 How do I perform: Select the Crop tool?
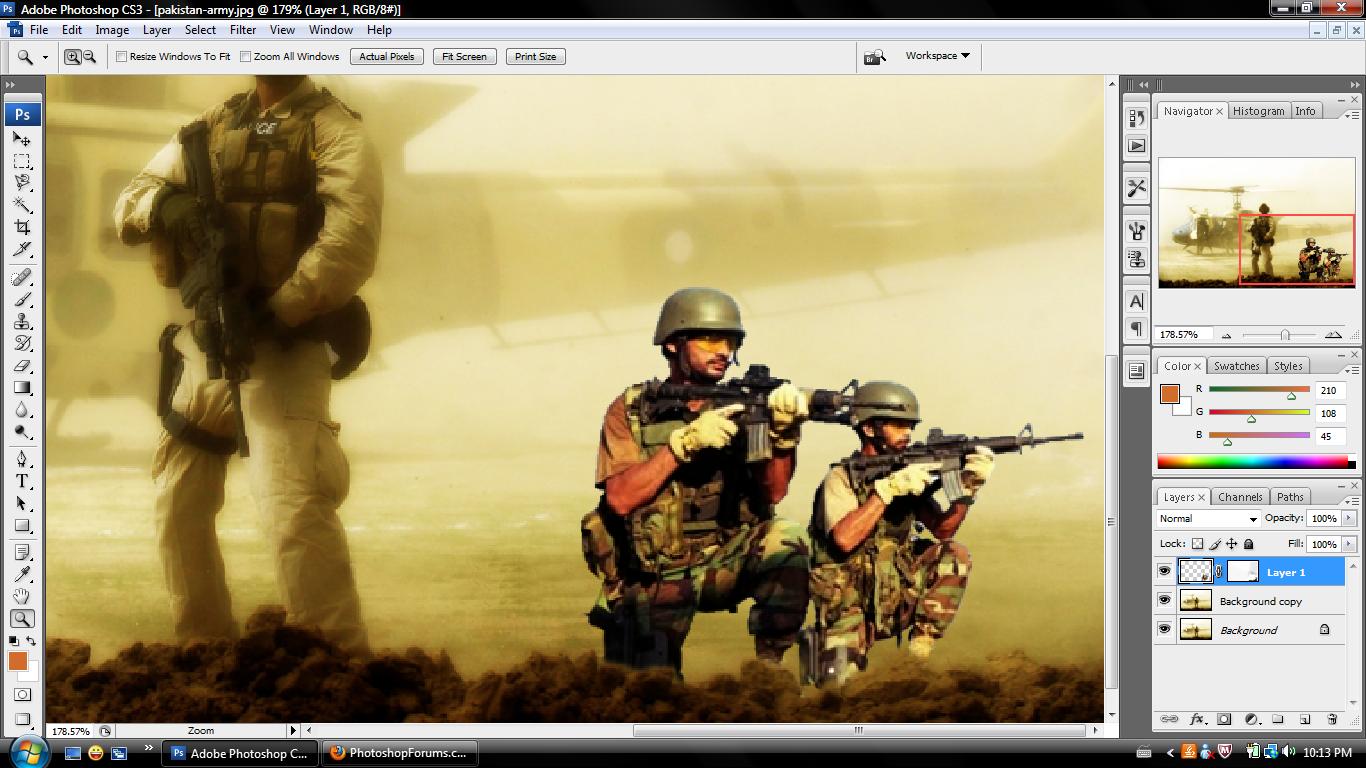[x=22, y=227]
